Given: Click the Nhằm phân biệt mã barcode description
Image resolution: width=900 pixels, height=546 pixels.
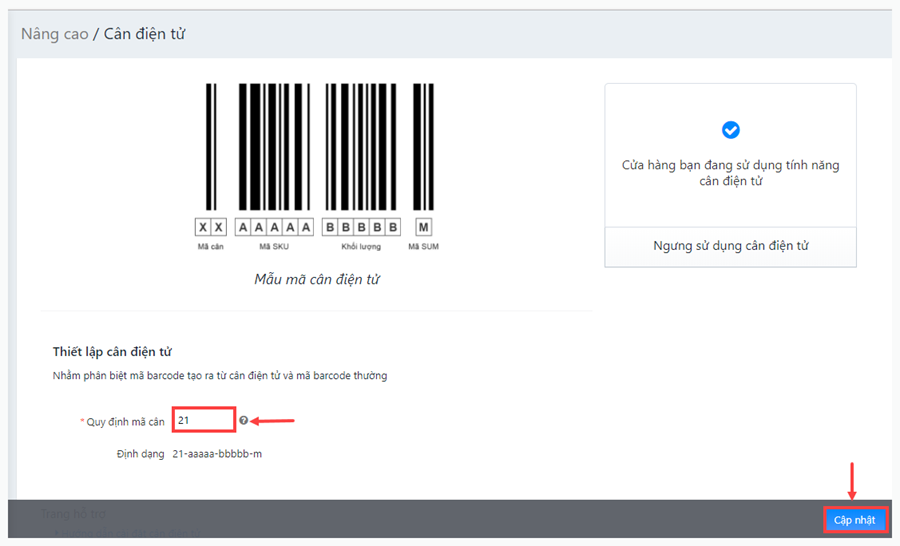Looking at the screenshot, I should pyautogui.click(x=220, y=375).
